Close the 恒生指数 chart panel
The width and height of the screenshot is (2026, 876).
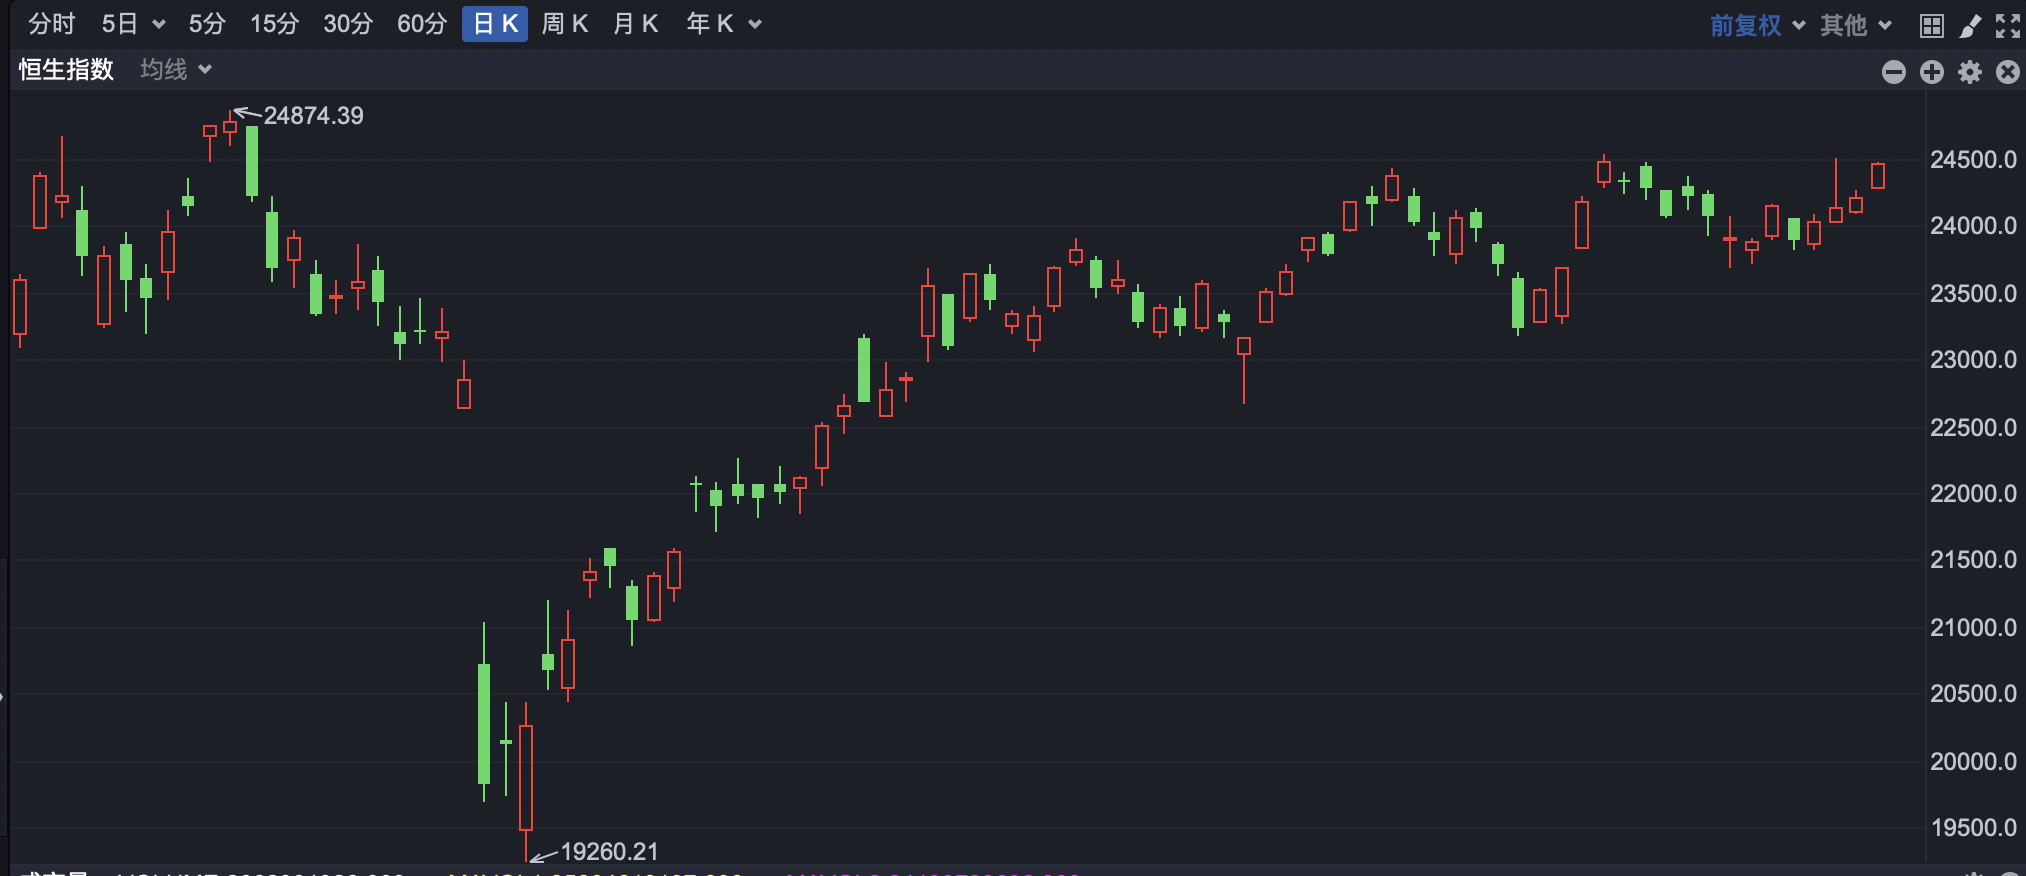tap(2008, 72)
